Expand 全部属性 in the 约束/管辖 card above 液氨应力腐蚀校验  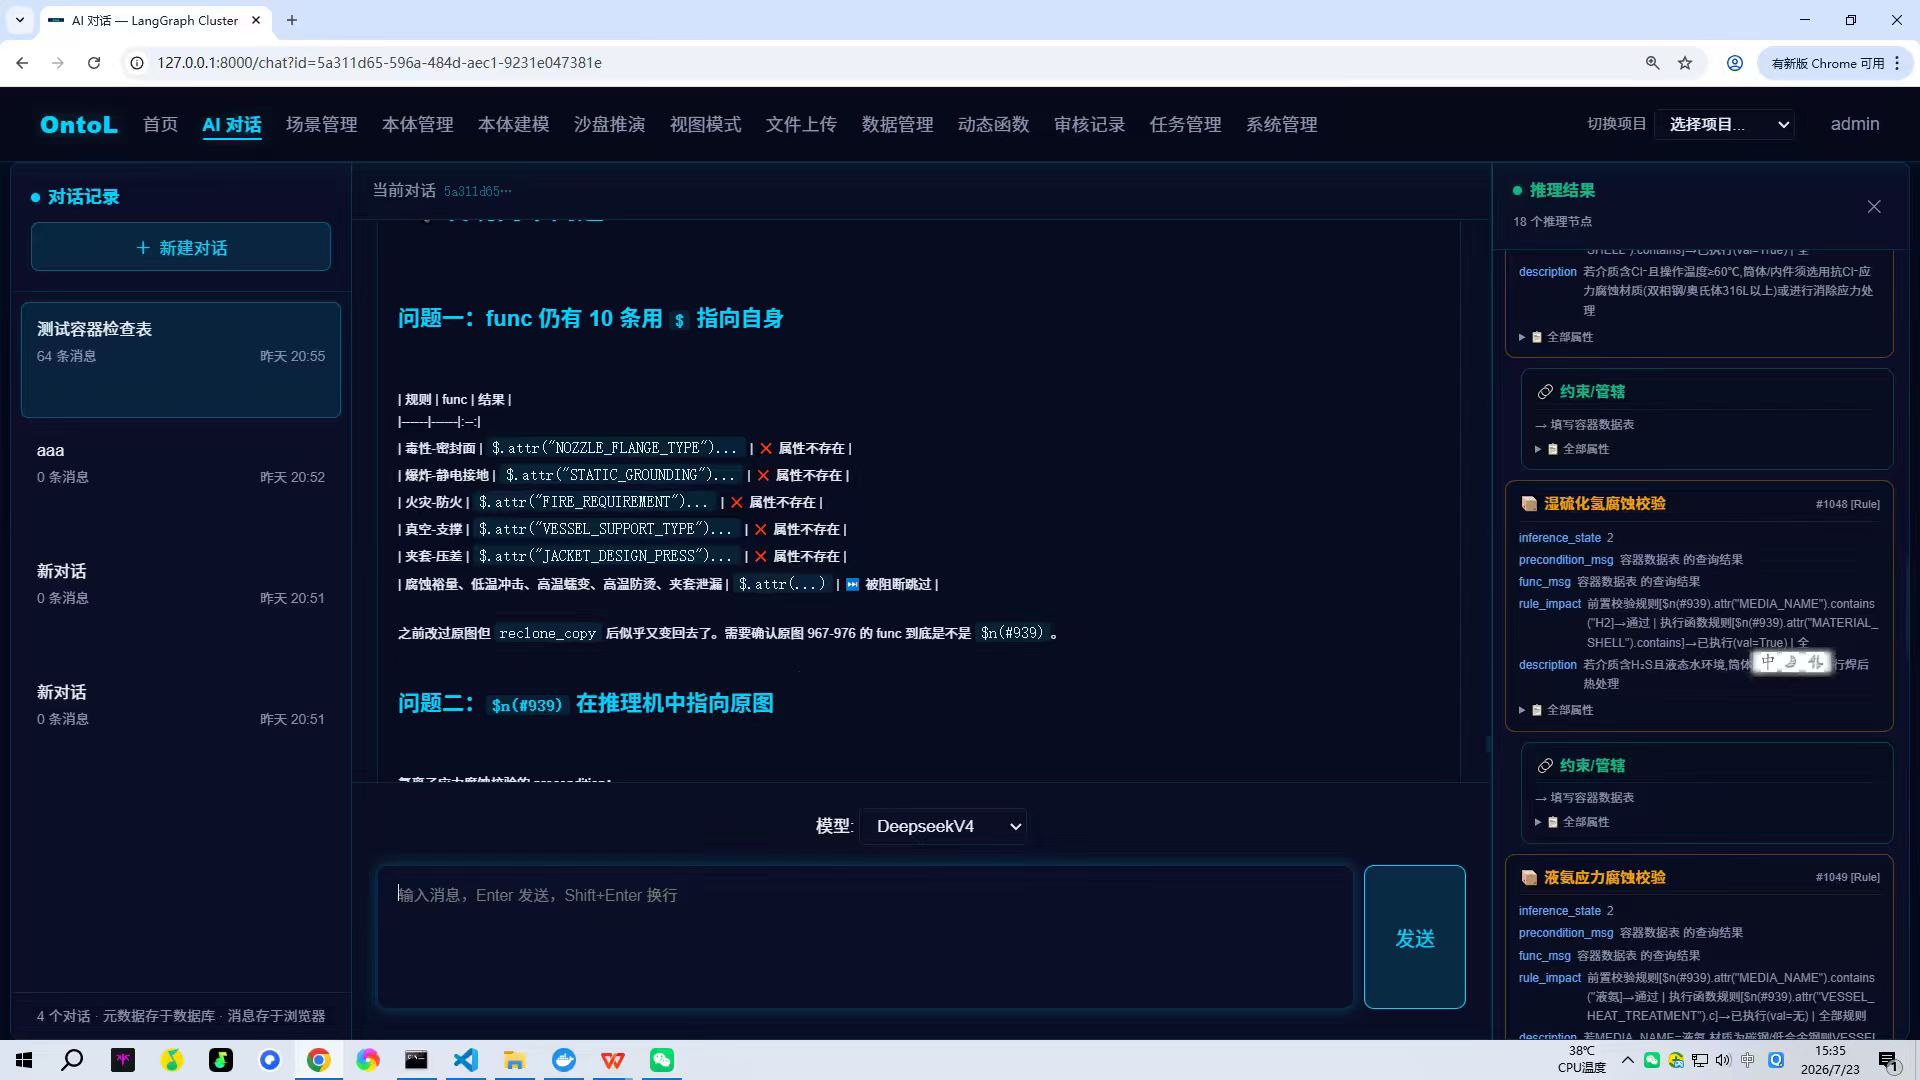tap(1572, 822)
